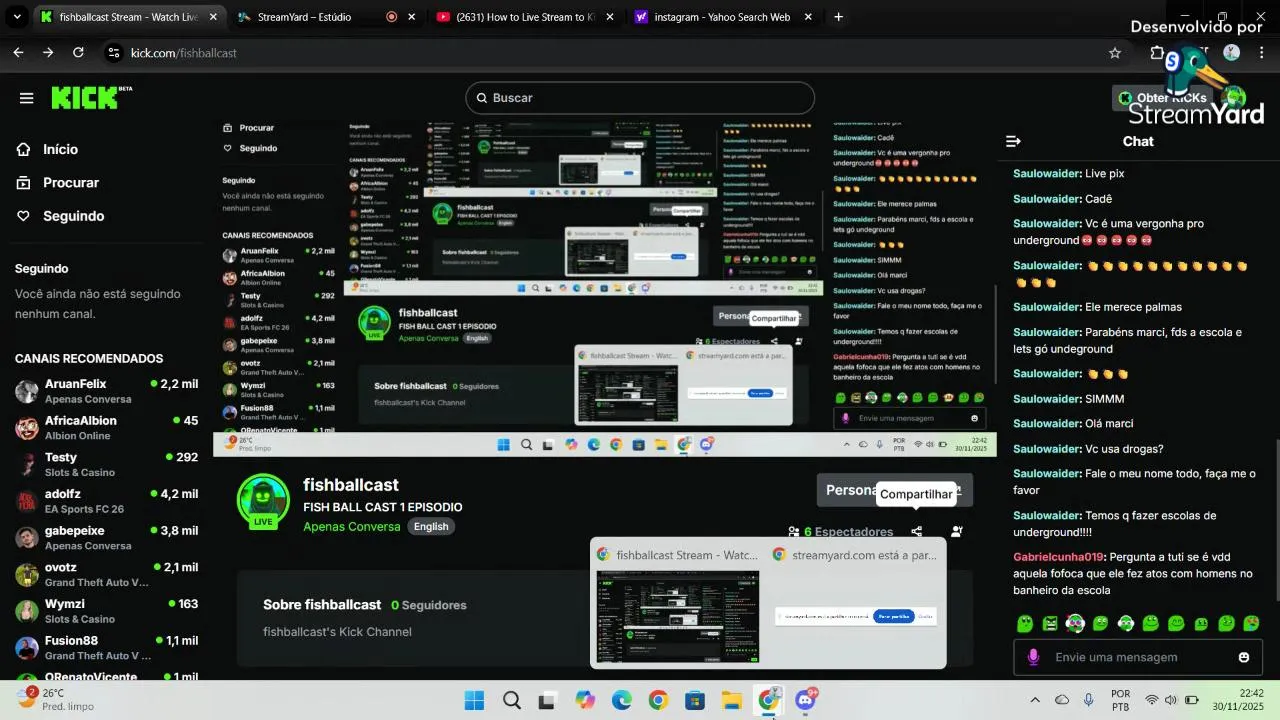Click the fishballcast channel avatar with LIVE badge

(263, 501)
